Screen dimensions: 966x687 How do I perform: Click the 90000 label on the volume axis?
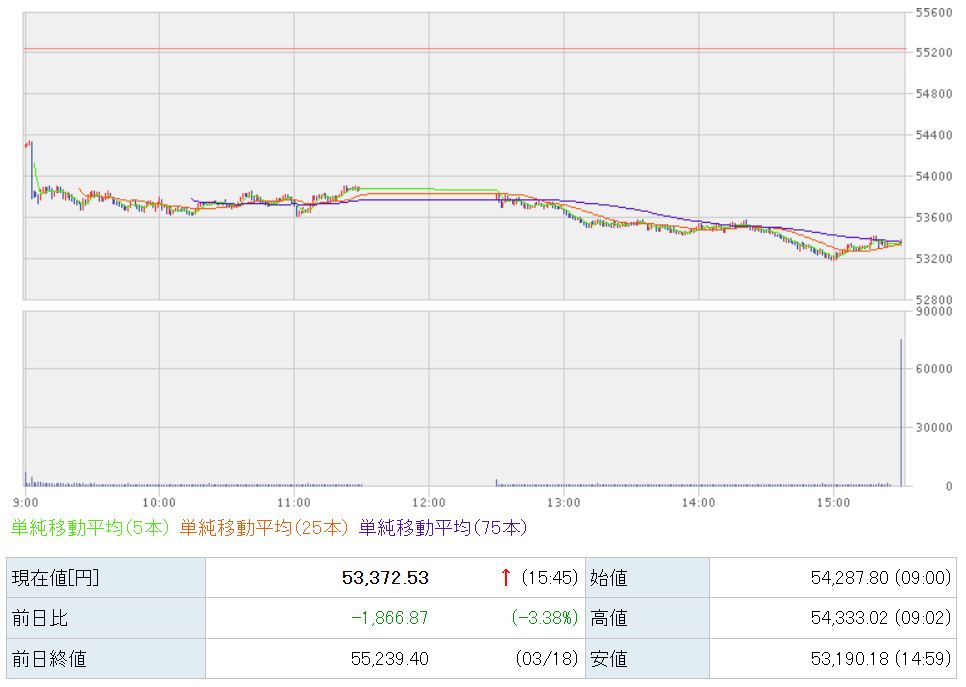pos(933,312)
